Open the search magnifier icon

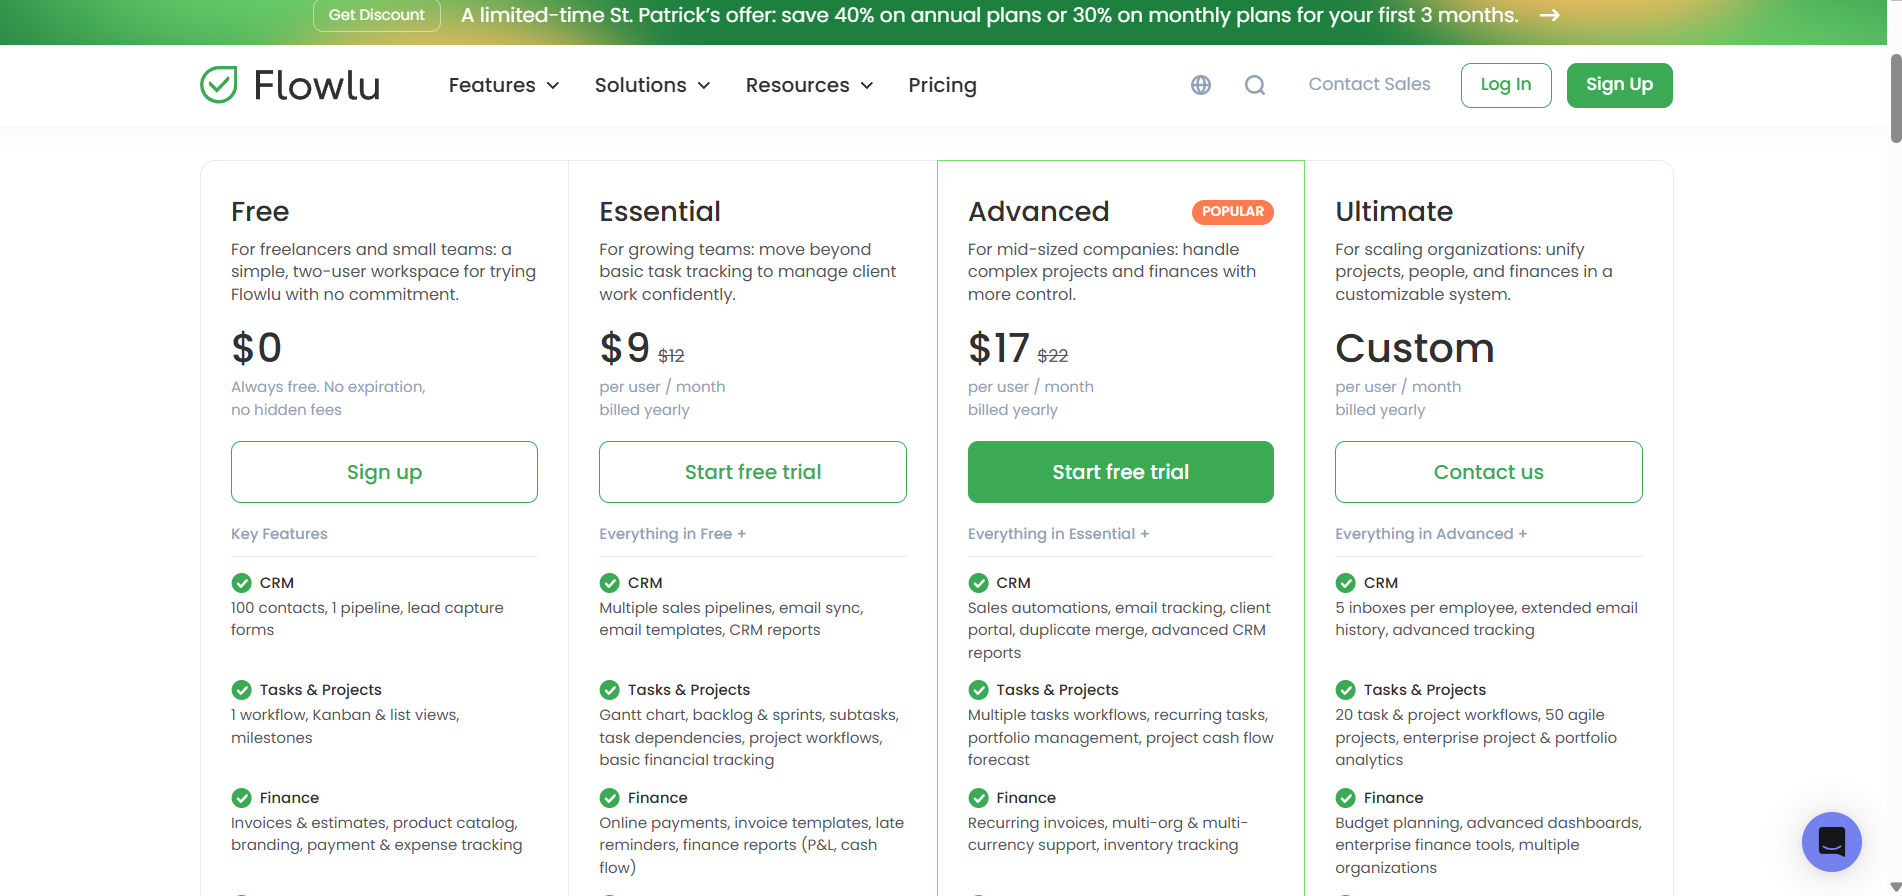tap(1254, 85)
